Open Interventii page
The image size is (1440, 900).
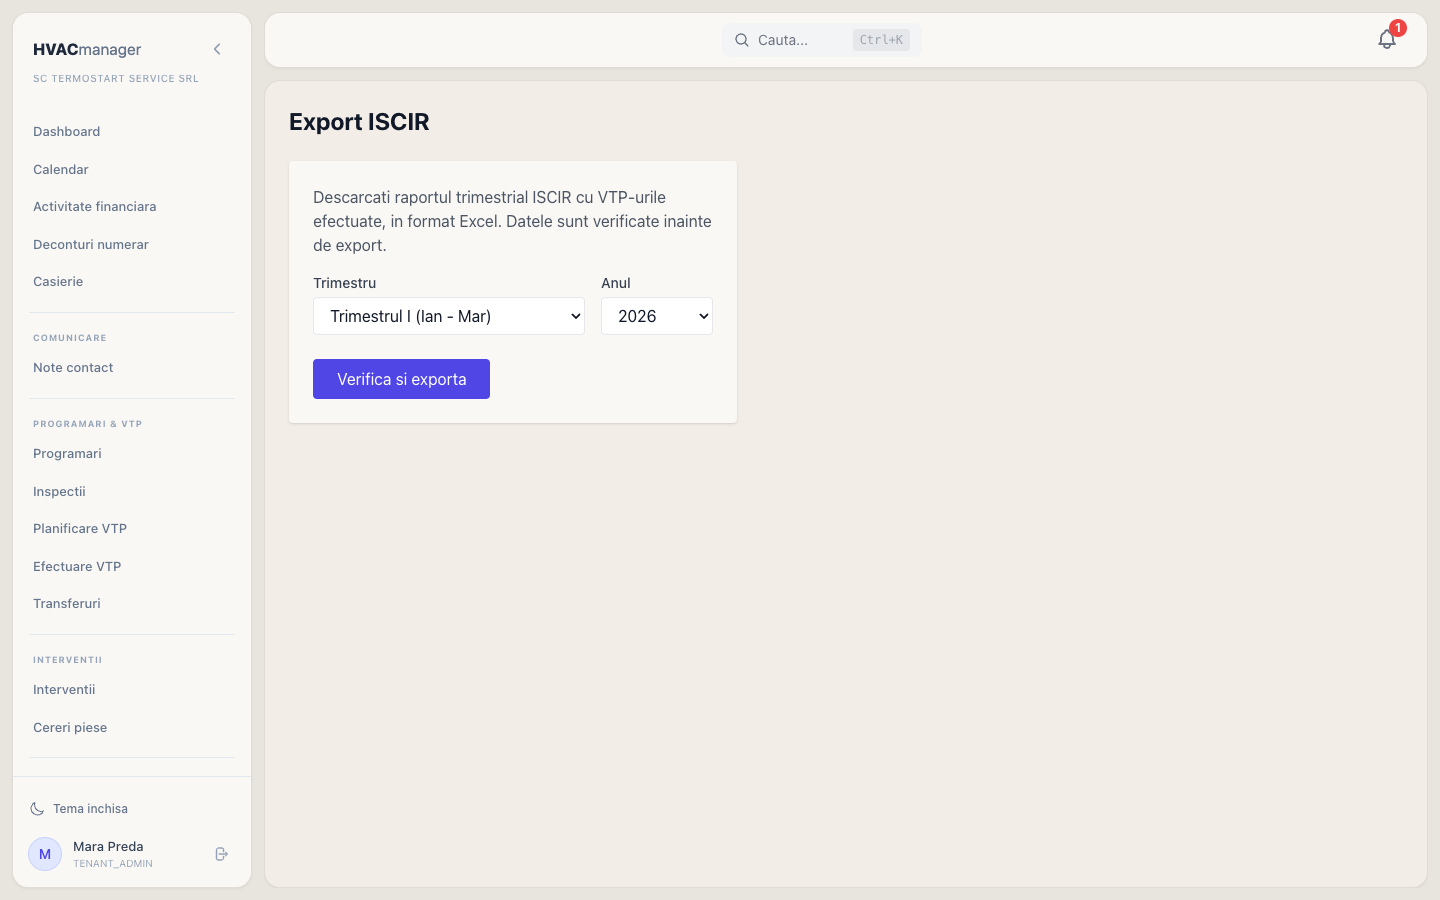point(64,689)
